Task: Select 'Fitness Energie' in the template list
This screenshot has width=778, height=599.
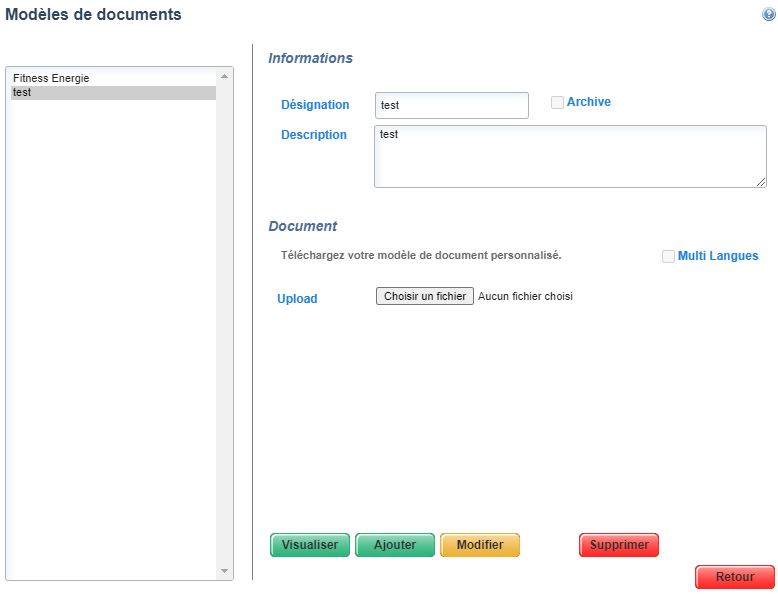Action: 51,78
